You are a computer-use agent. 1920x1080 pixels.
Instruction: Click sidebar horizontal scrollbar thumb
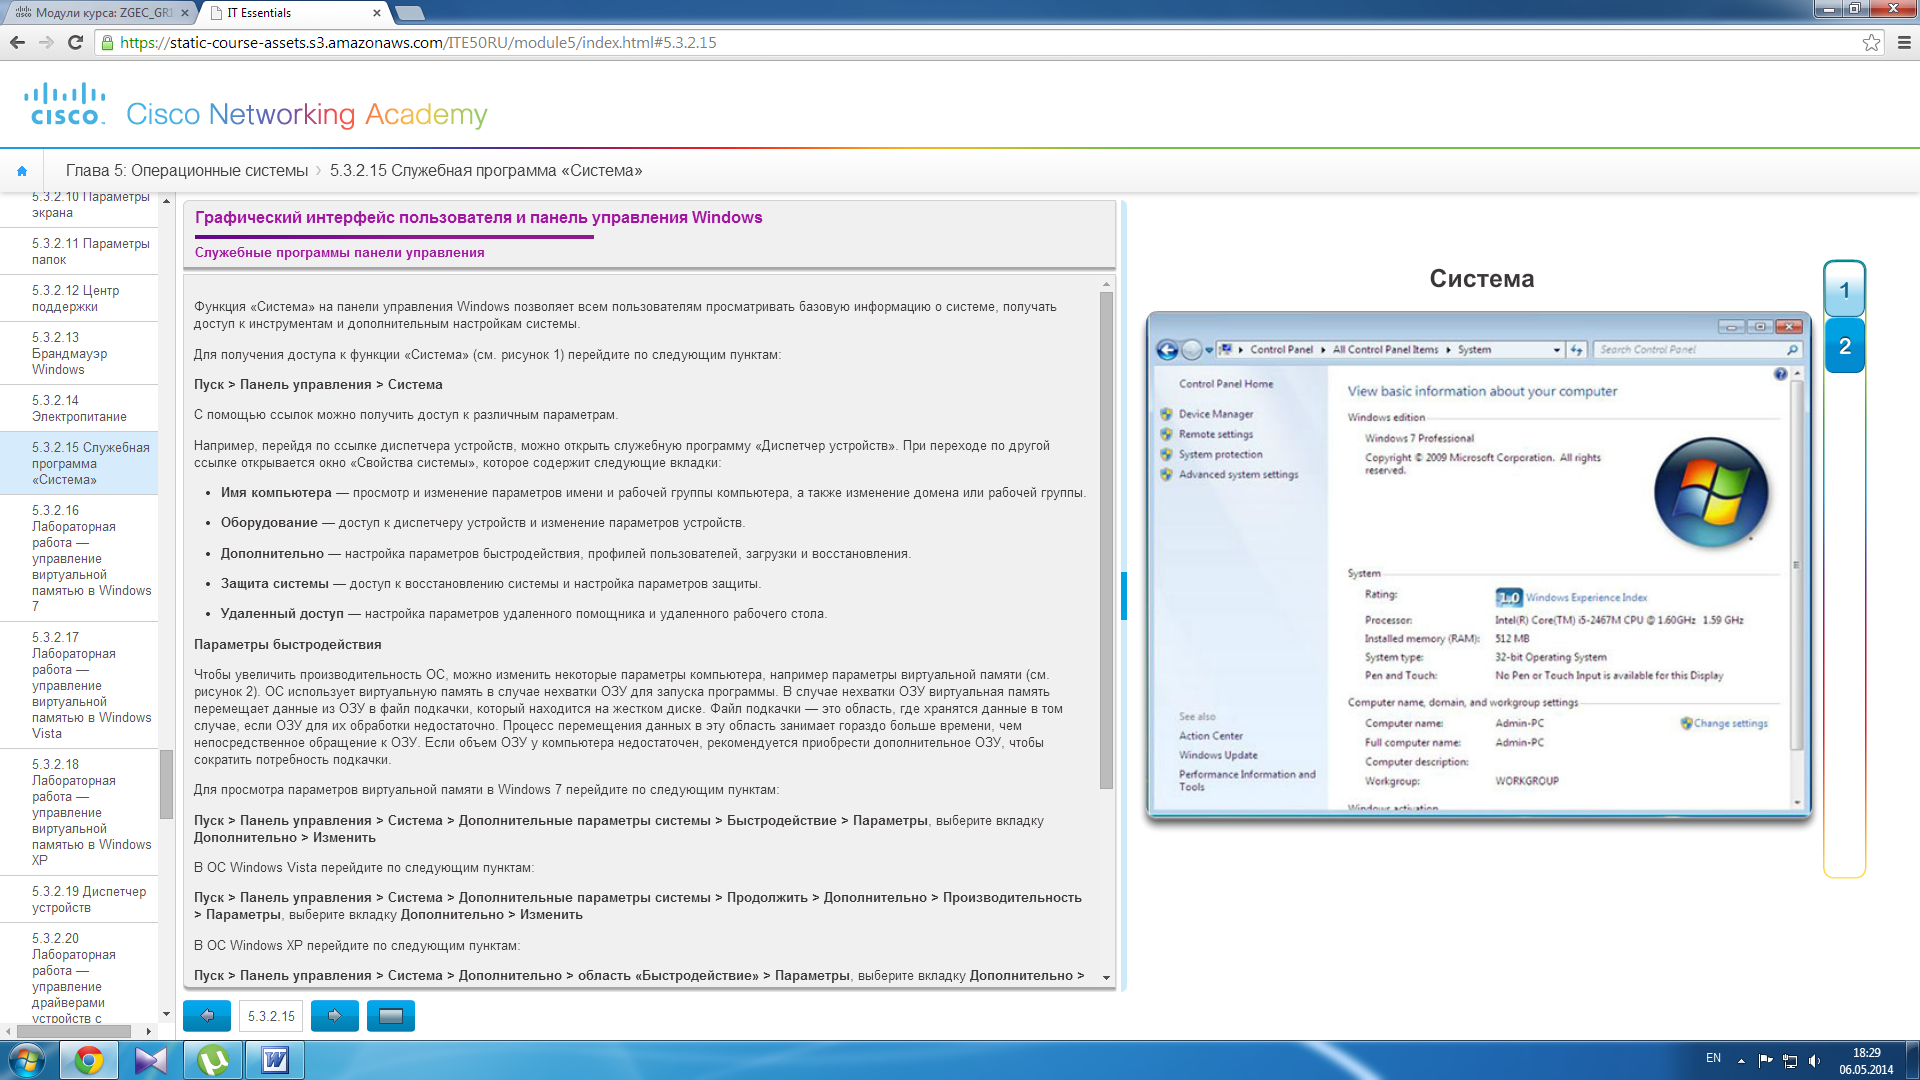[72, 1031]
